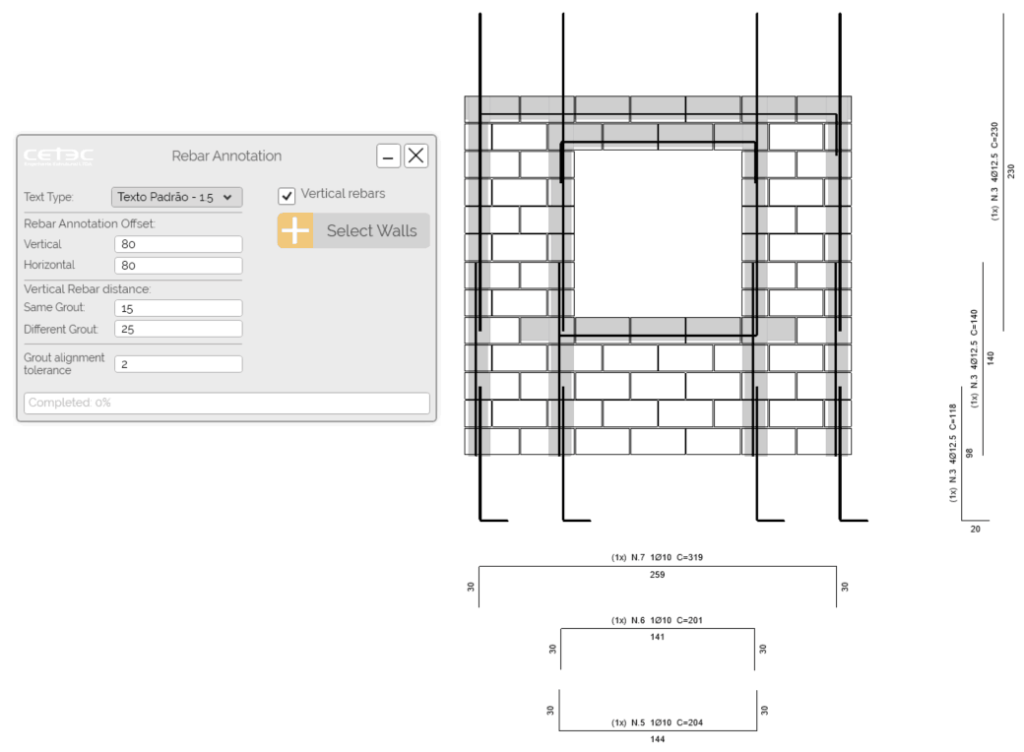Edit the Vertical annotation offset field

[x=178, y=243]
